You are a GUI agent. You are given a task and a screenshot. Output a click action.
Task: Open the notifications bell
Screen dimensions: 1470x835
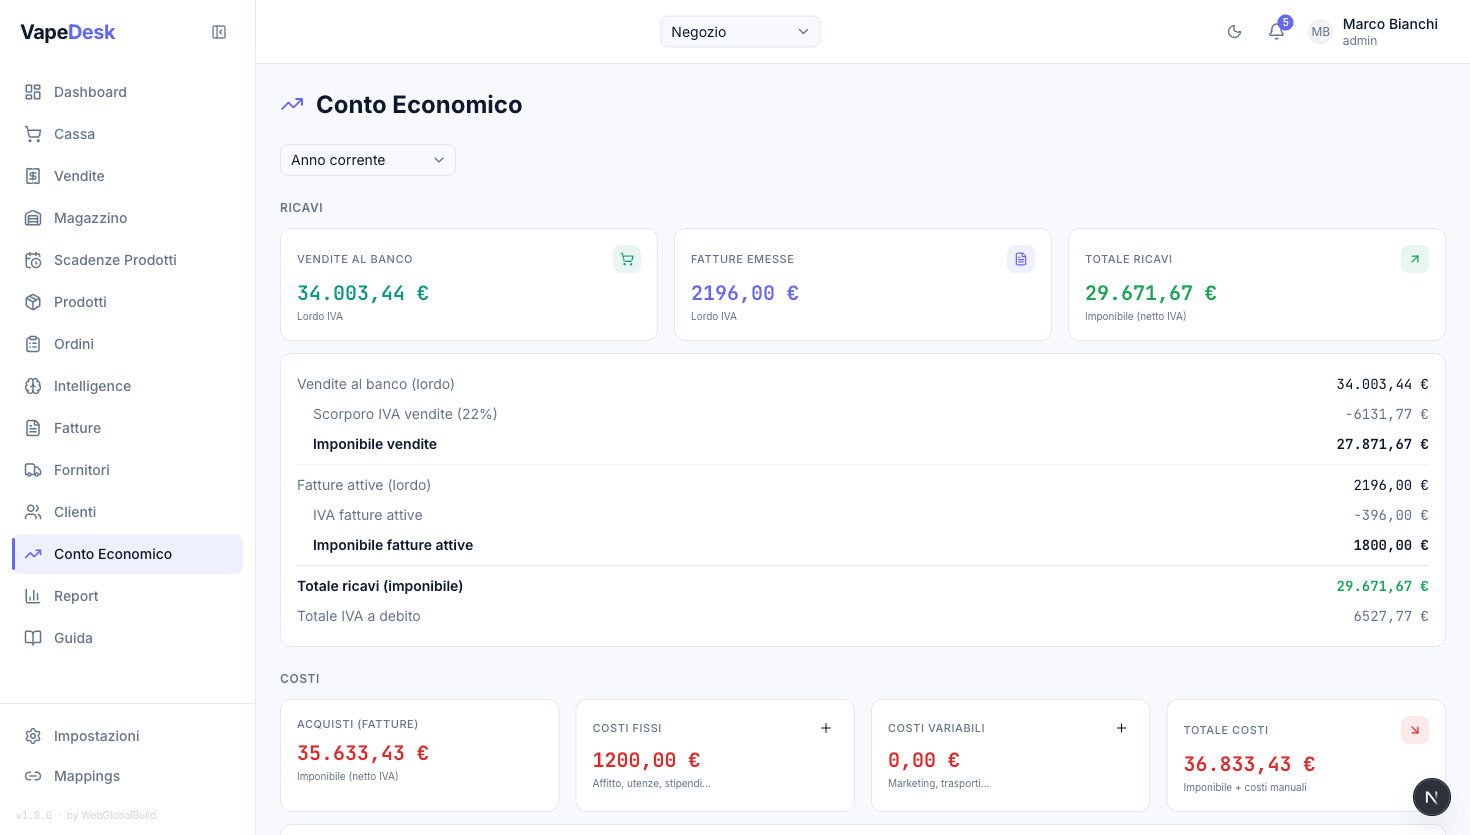click(x=1276, y=31)
